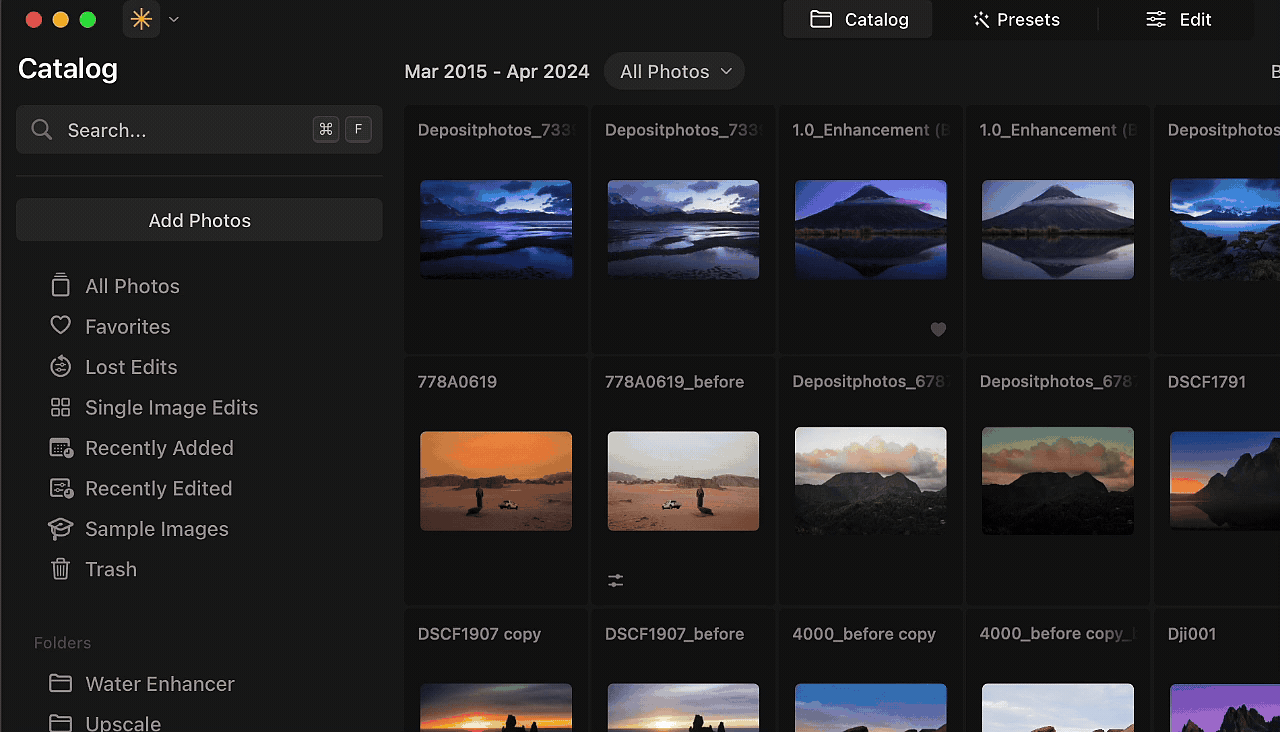This screenshot has width=1280, height=732.
Task: Click the Recently Added icon
Action: pyautogui.click(x=61, y=448)
